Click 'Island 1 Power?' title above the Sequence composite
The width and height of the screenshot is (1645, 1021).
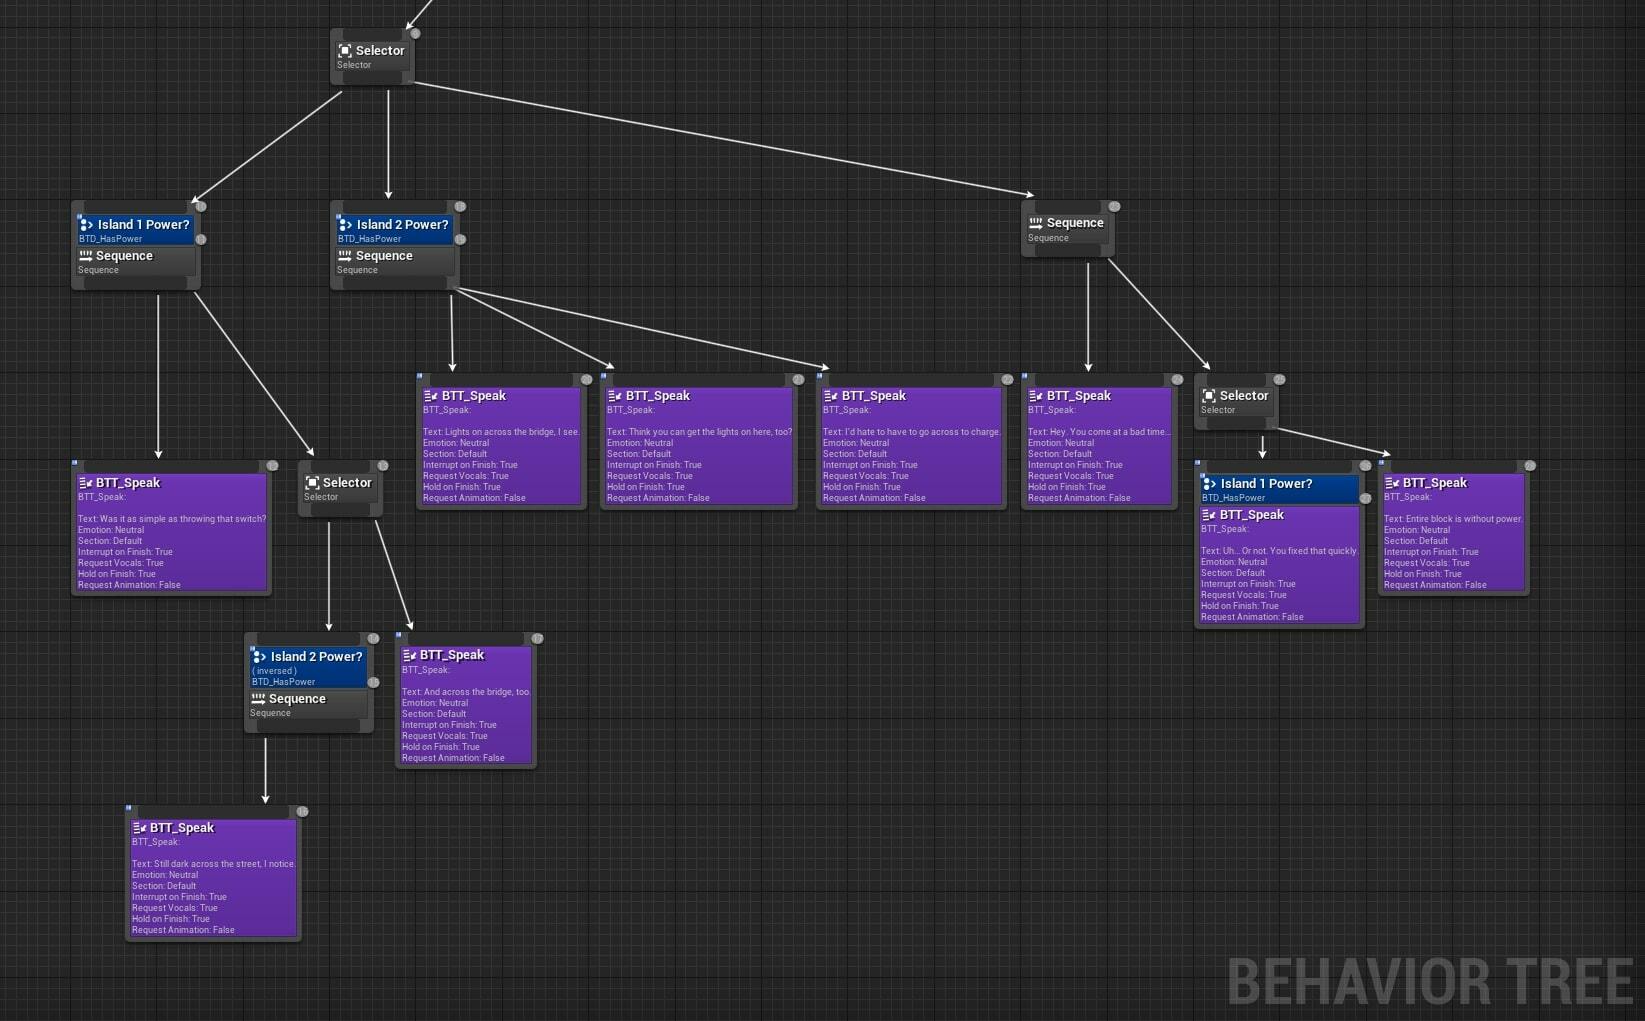pos(143,225)
